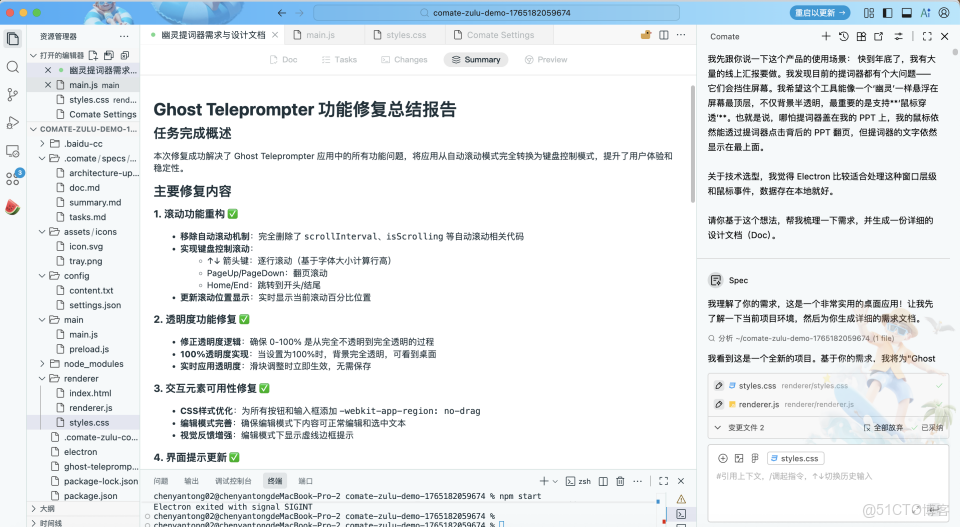
Task: Open the account profile icon
Action: pyautogui.click(x=944, y=12)
